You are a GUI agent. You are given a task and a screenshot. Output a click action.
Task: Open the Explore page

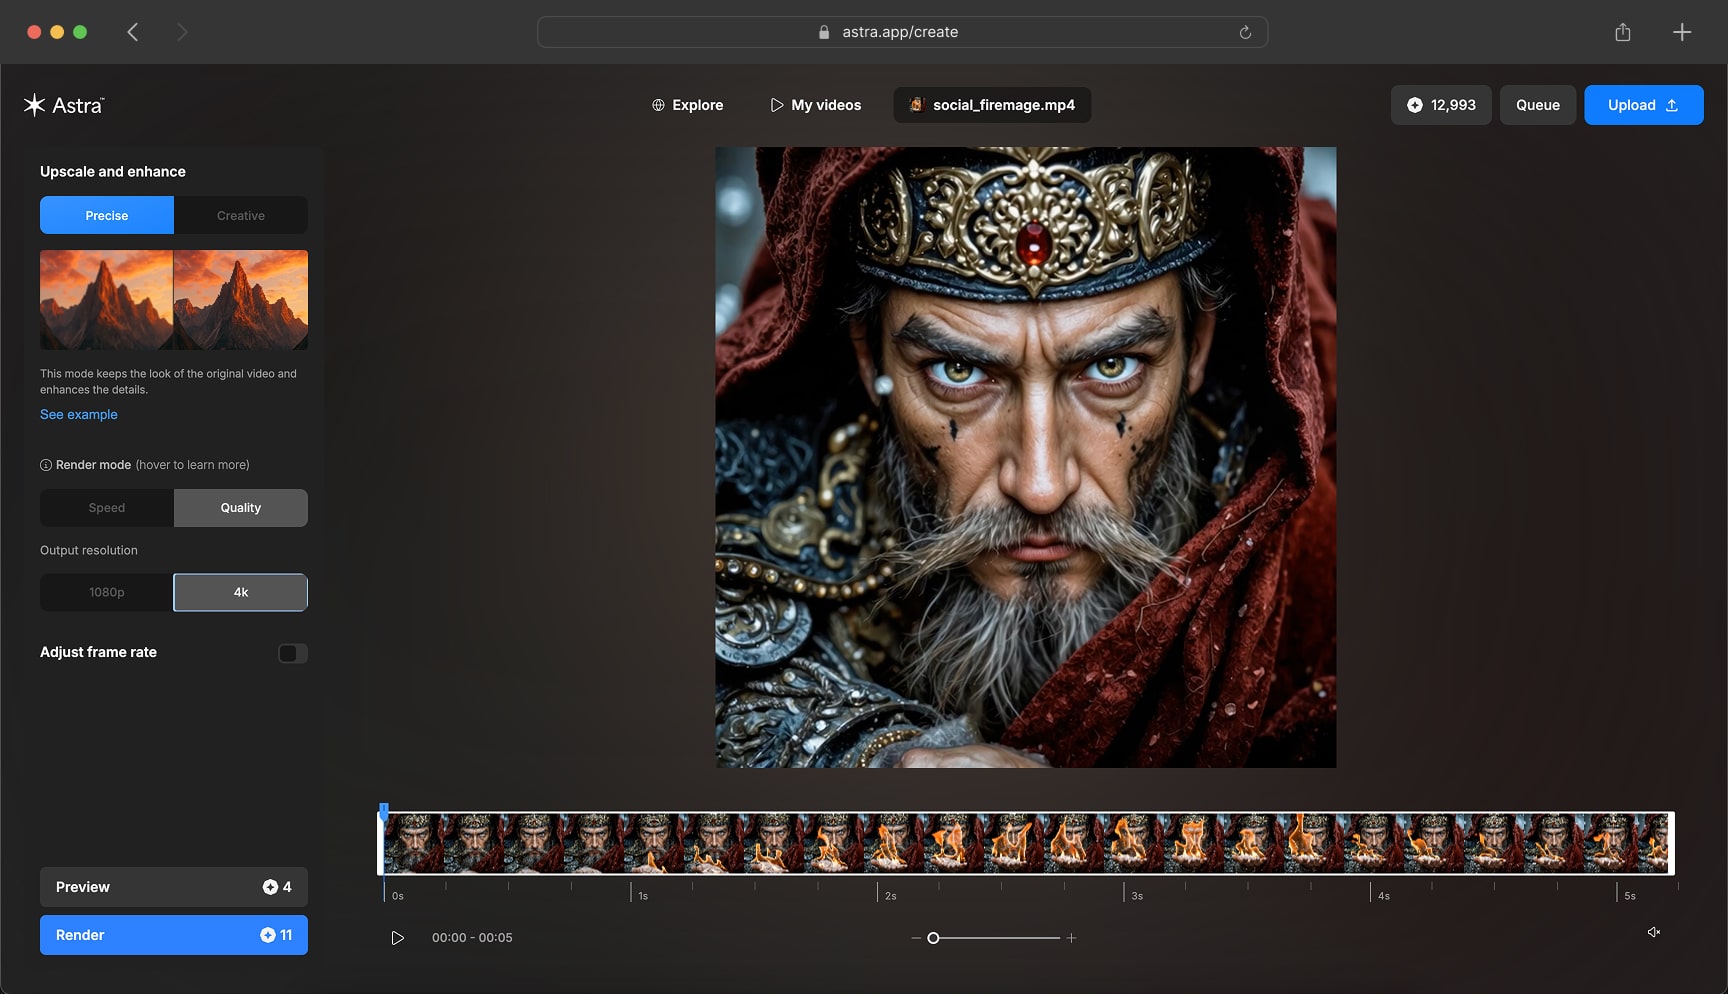687,105
